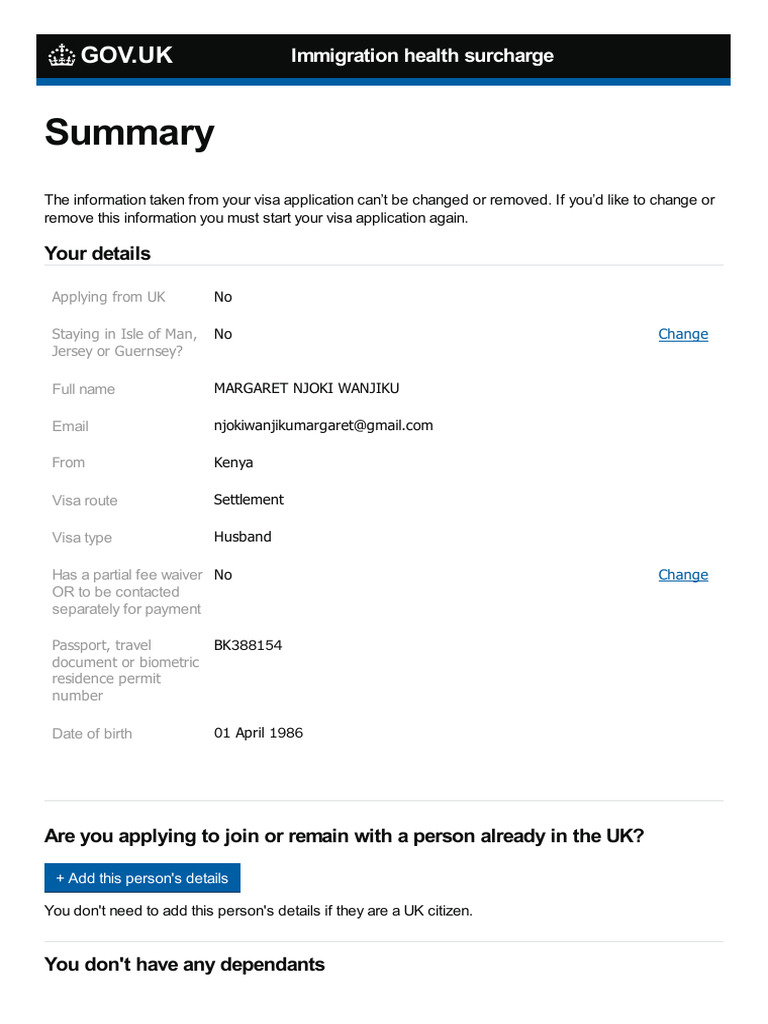Click the full name MARGARET NJOKI WANJIKU

pyautogui.click(x=306, y=388)
